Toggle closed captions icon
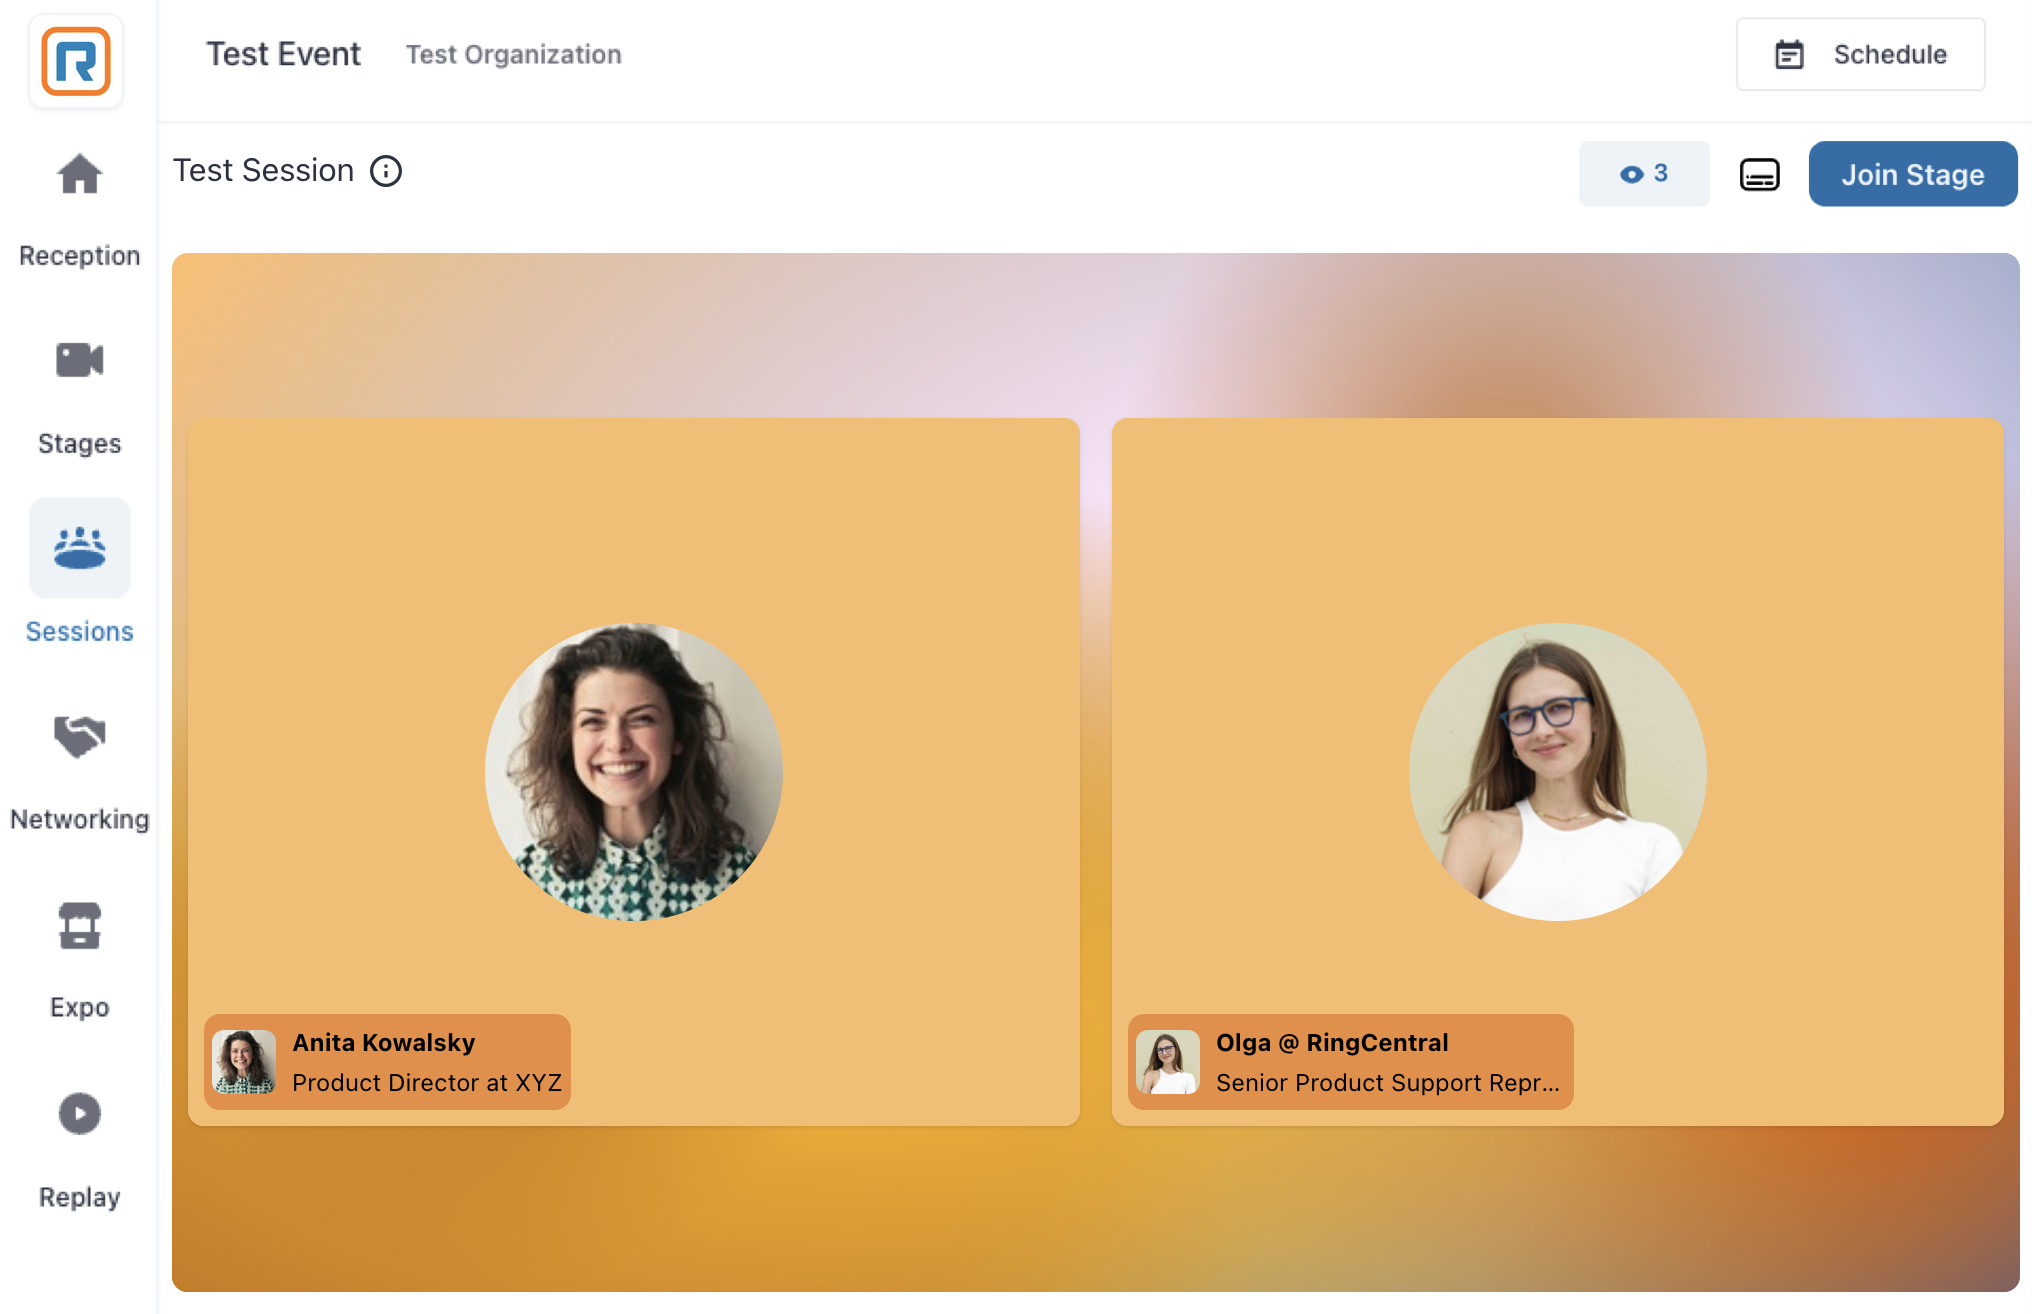 1759,174
